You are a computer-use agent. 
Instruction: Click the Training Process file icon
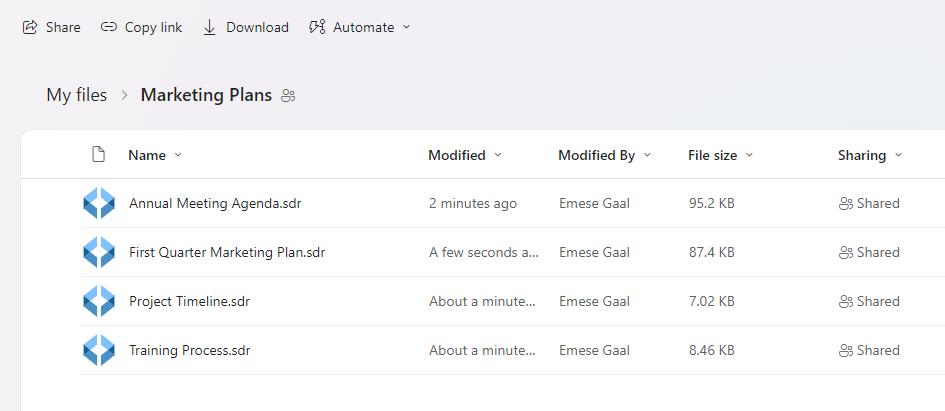99,350
